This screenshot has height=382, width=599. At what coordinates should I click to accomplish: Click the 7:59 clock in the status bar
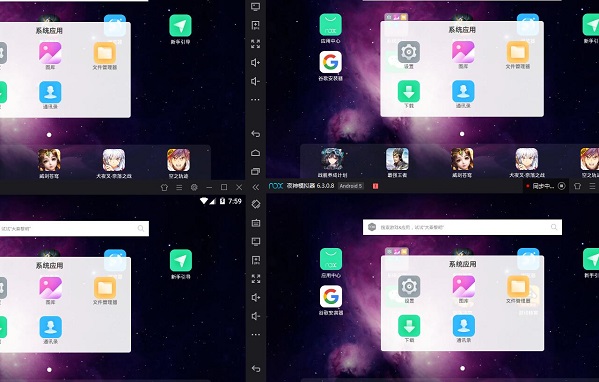(235, 201)
